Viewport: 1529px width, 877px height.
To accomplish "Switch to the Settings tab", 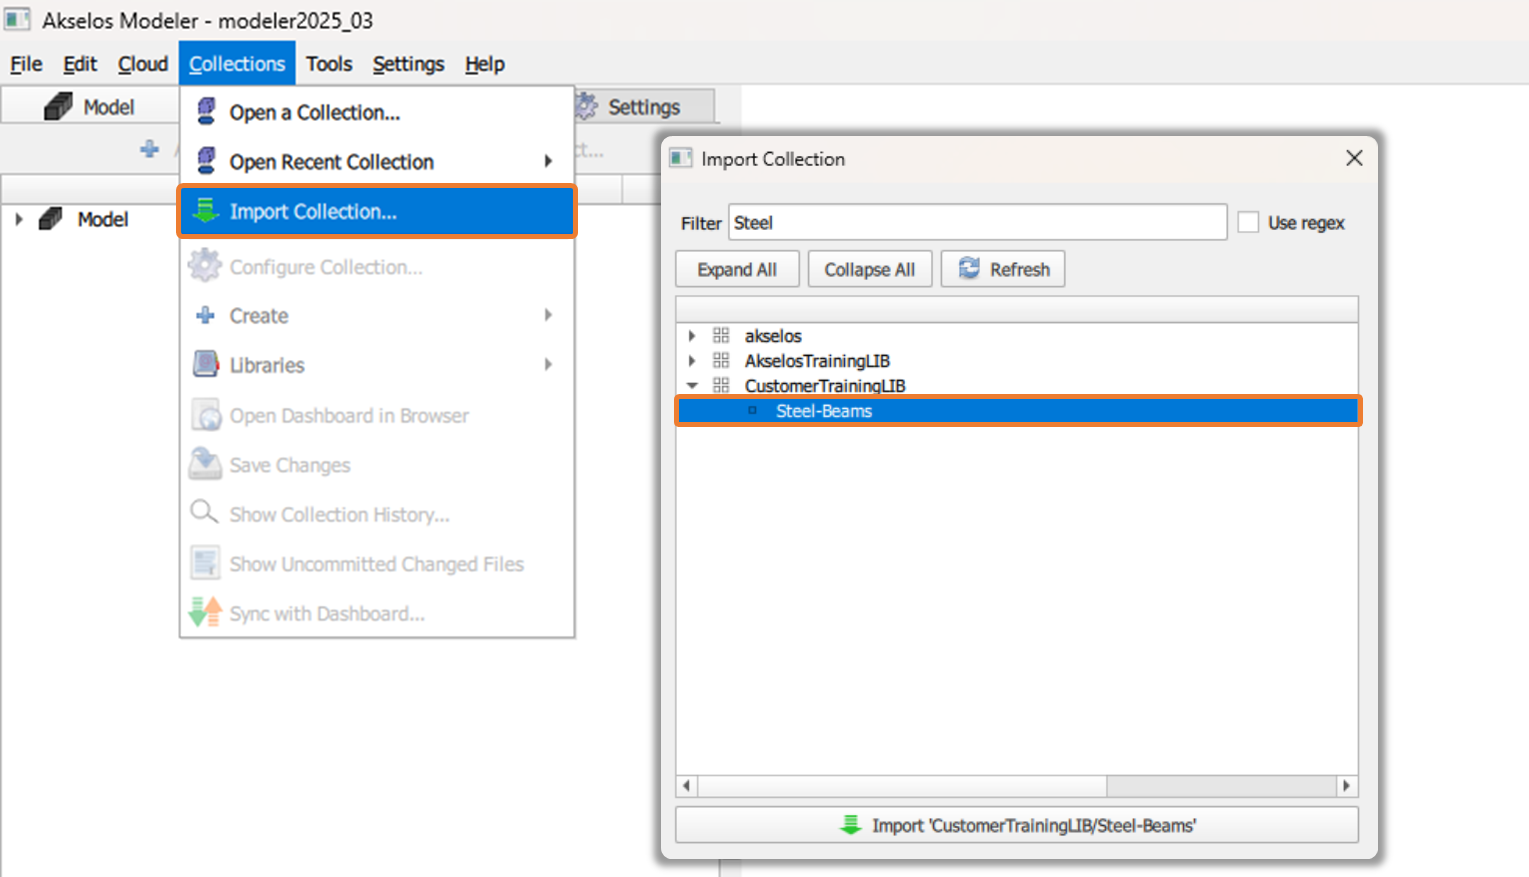I will point(644,106).
